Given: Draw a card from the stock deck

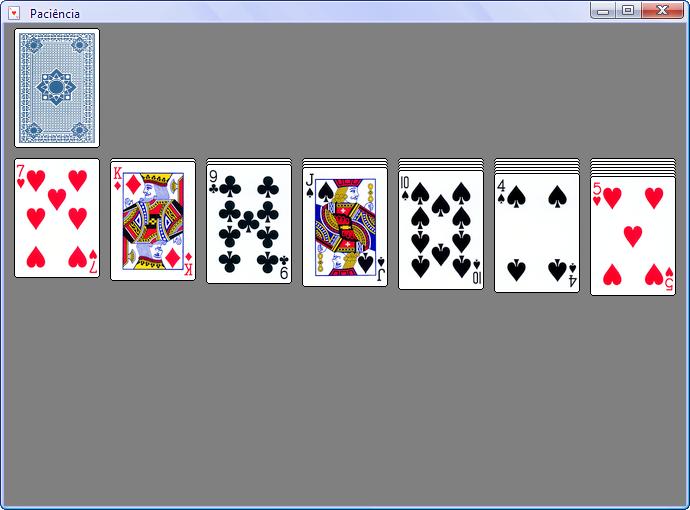Looking at the screenshot, I should [x=57, y=88].
